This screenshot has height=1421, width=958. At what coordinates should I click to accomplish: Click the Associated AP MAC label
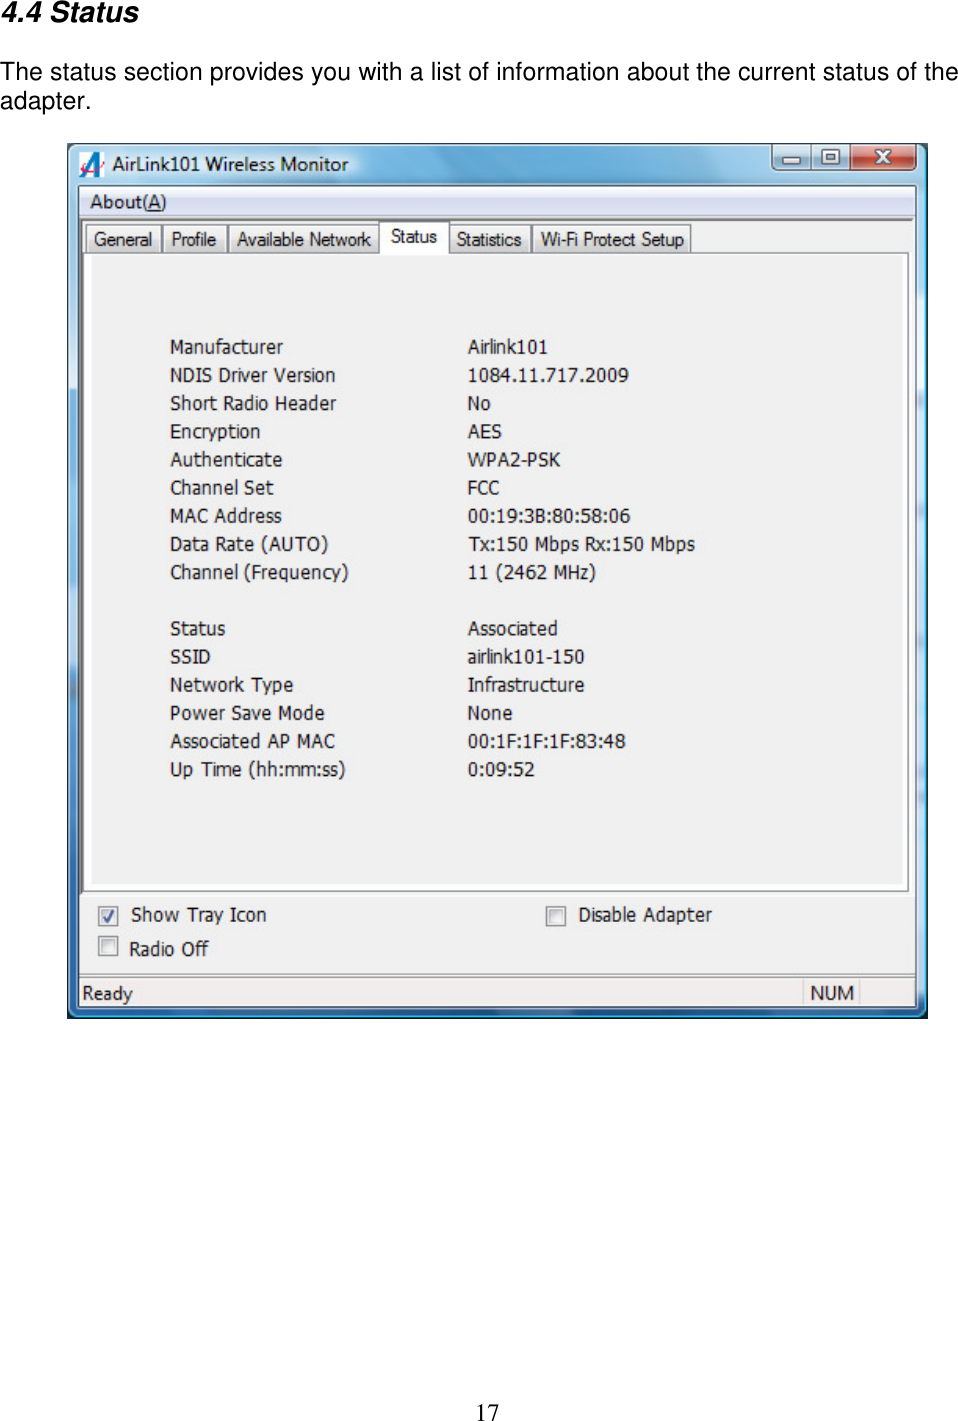tap(252, 741)
